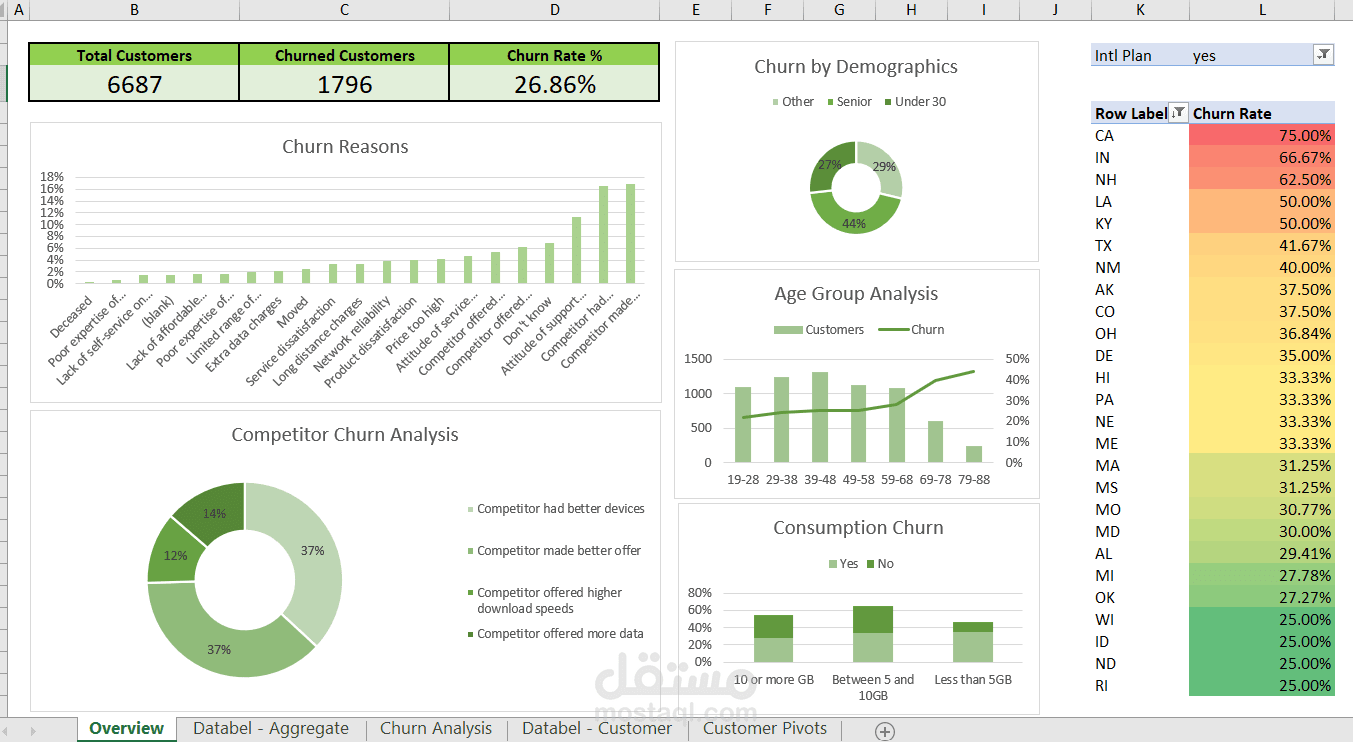Image resolution: width=1353 pixels, height=742 pixels.
Task: Toggle the Yes legend entry in Consumption Churn
Action: (840, 563)
